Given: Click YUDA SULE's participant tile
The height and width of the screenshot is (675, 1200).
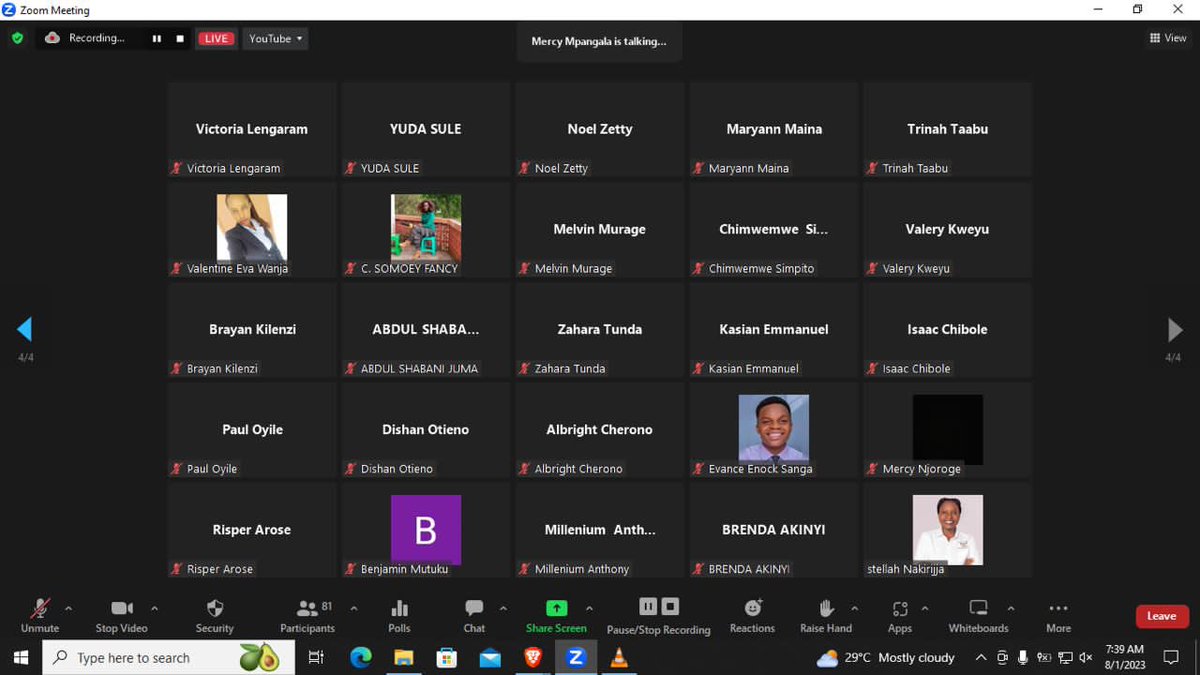Looking at the screenshot, I should [426, 129].
